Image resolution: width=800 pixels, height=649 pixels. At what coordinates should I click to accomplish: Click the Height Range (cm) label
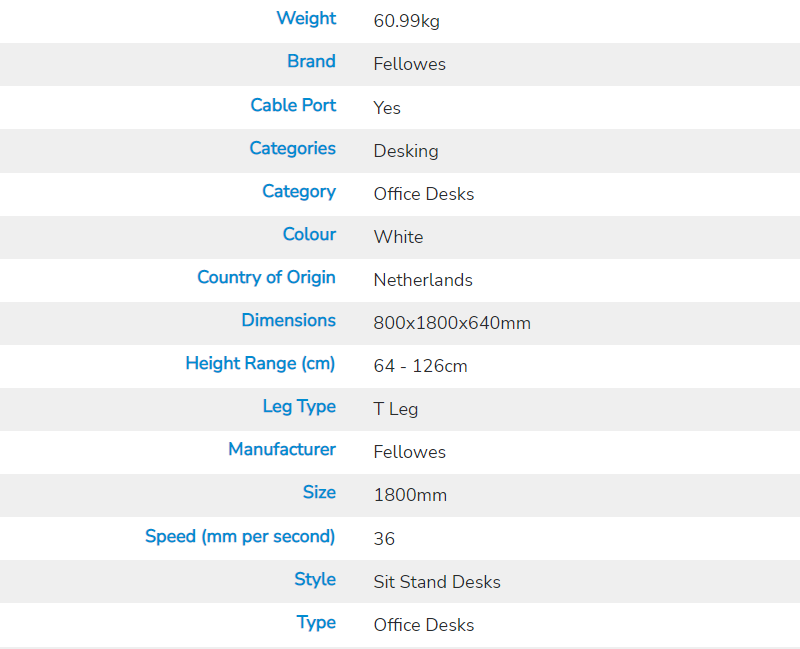260,363
